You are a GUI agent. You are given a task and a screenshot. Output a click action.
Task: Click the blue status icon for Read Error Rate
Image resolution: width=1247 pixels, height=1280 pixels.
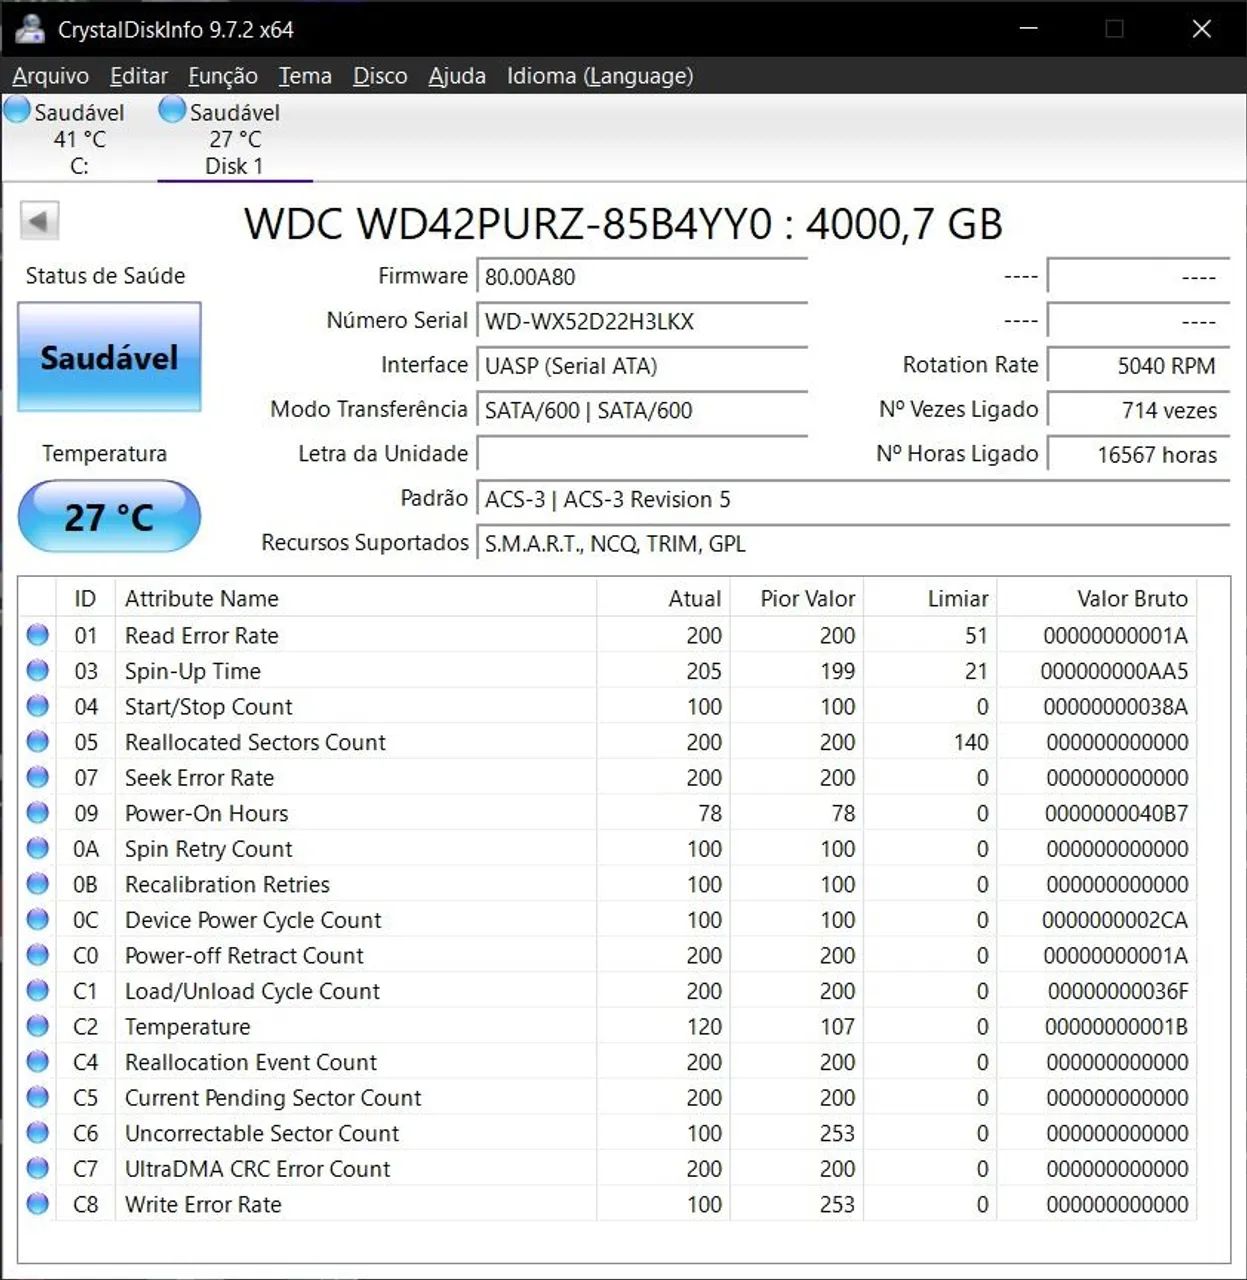[x=38, y=635]
